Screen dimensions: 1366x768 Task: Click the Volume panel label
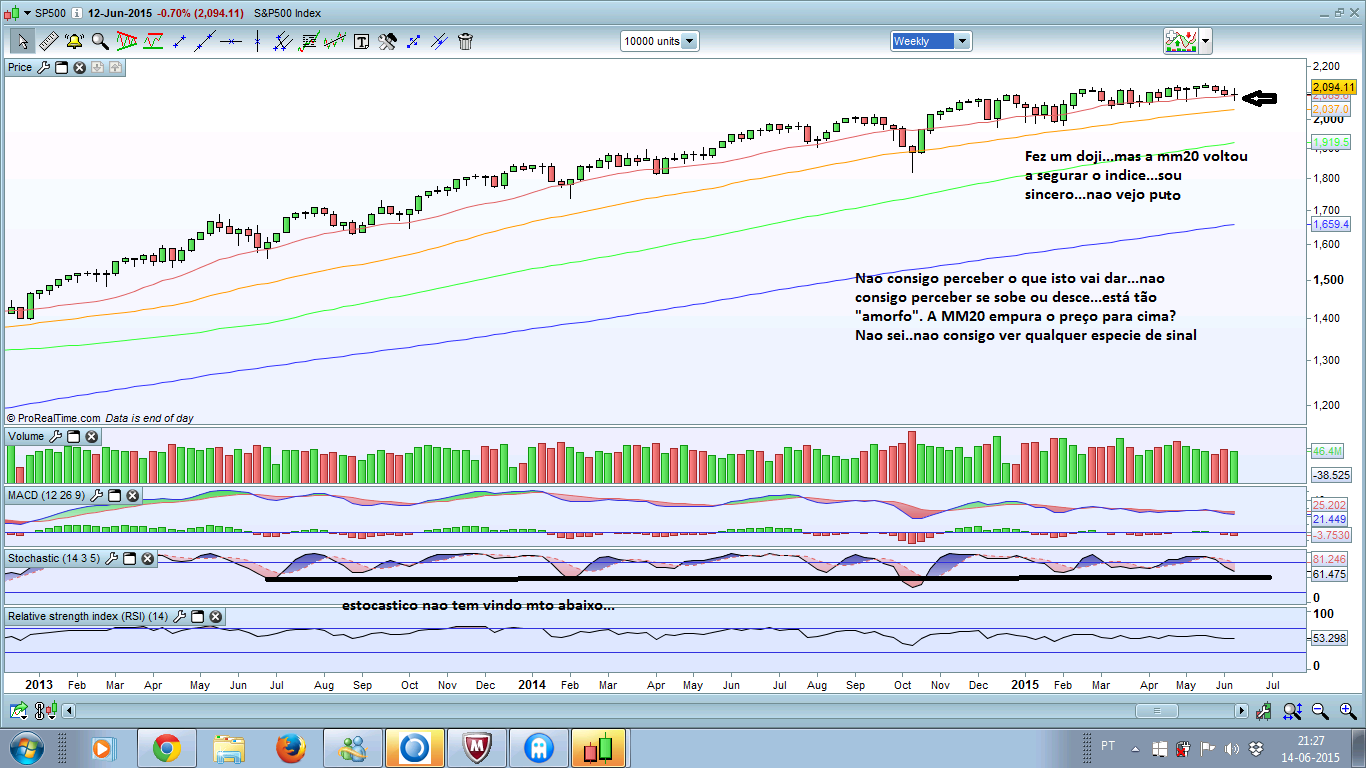click(x=26, y=436)
